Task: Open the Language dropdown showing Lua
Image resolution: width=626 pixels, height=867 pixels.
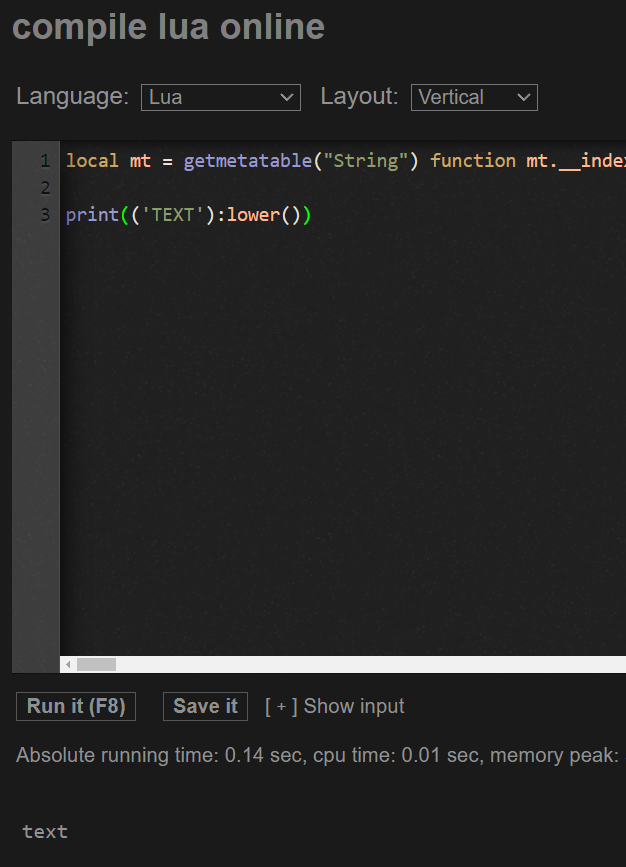Action: [221, 97]
